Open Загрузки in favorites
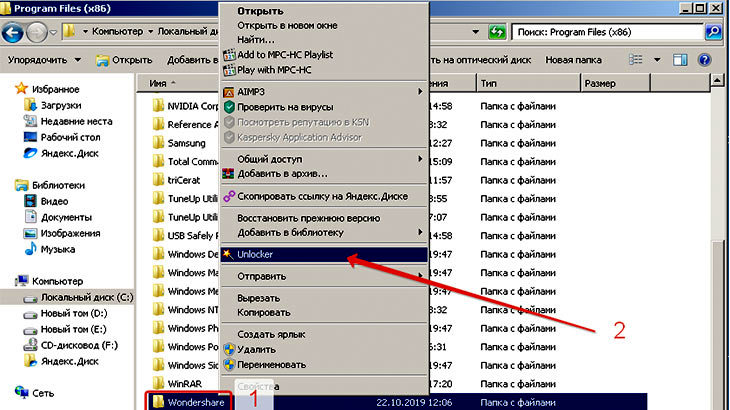The width and height of the screenshot is (730, 410). point(53,105)
